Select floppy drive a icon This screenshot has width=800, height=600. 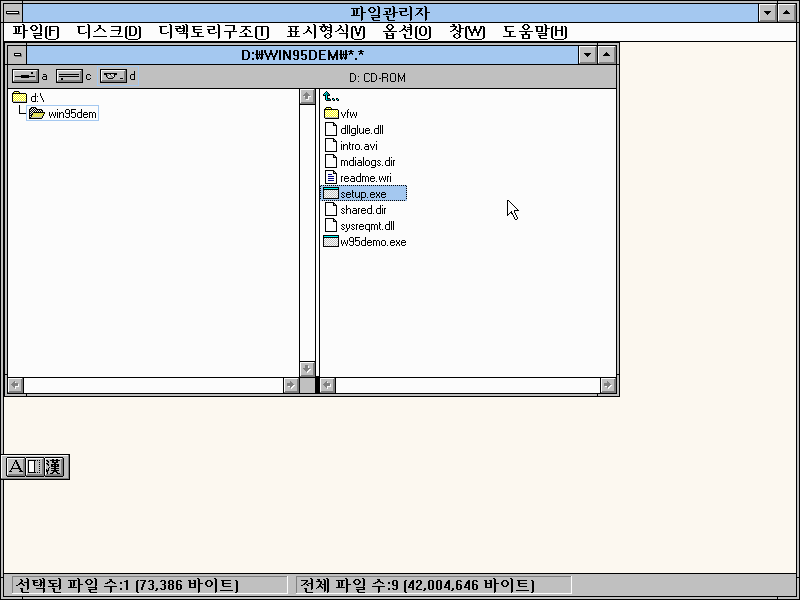click(25, 76)
